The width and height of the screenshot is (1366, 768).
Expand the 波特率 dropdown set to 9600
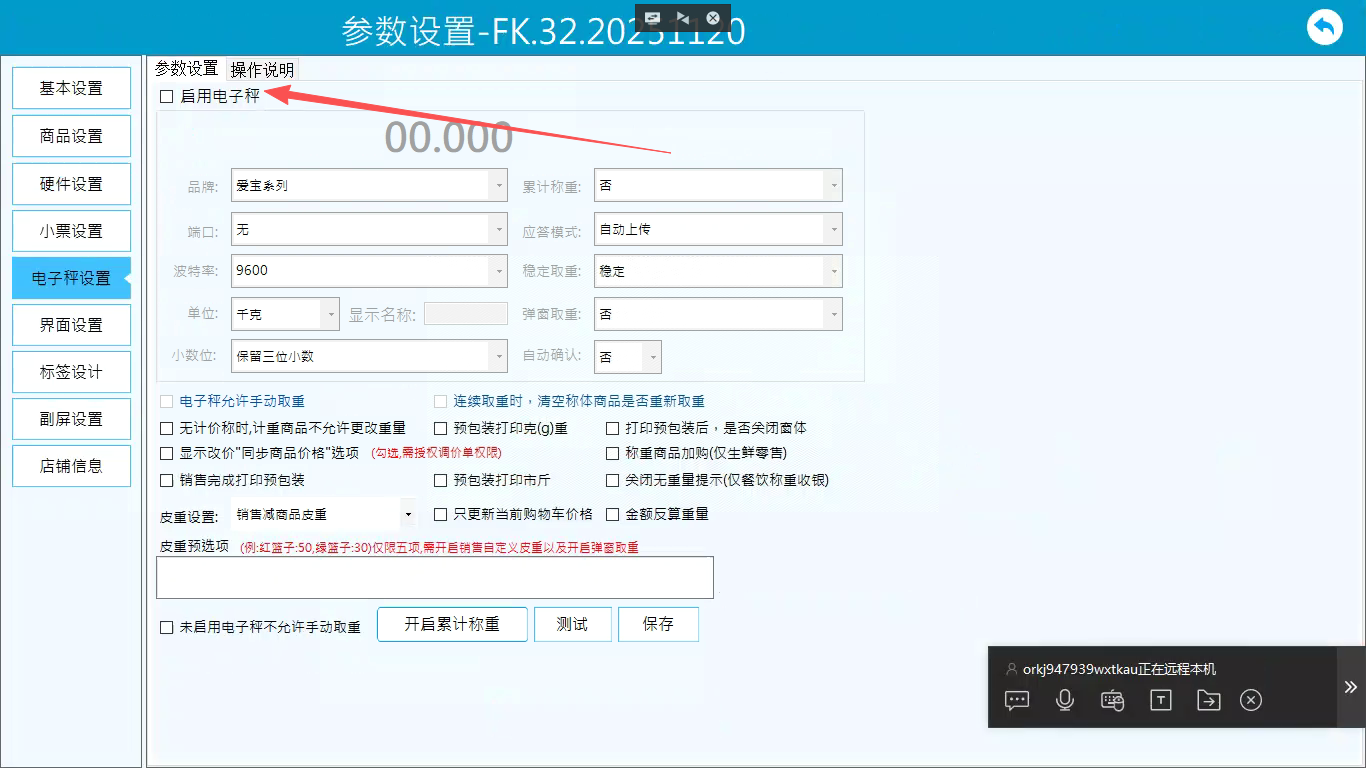(369, 271)
